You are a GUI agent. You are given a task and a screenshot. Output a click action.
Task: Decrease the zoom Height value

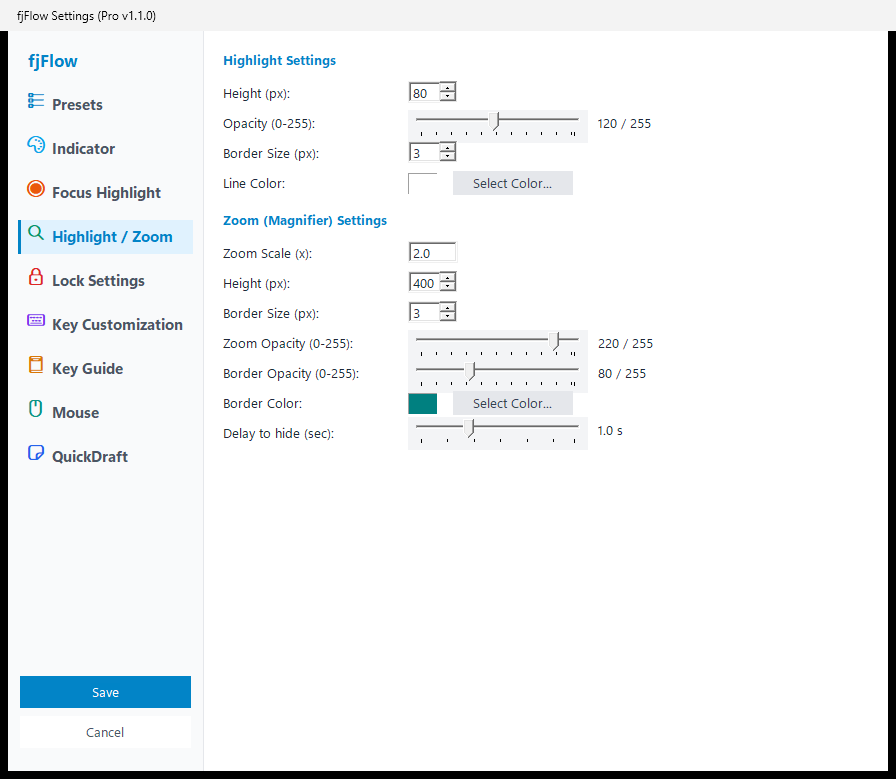447,286
